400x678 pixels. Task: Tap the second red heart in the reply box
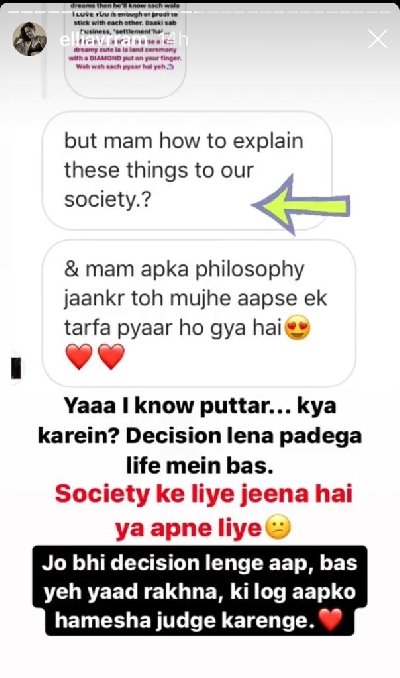[x=112, y=357]
